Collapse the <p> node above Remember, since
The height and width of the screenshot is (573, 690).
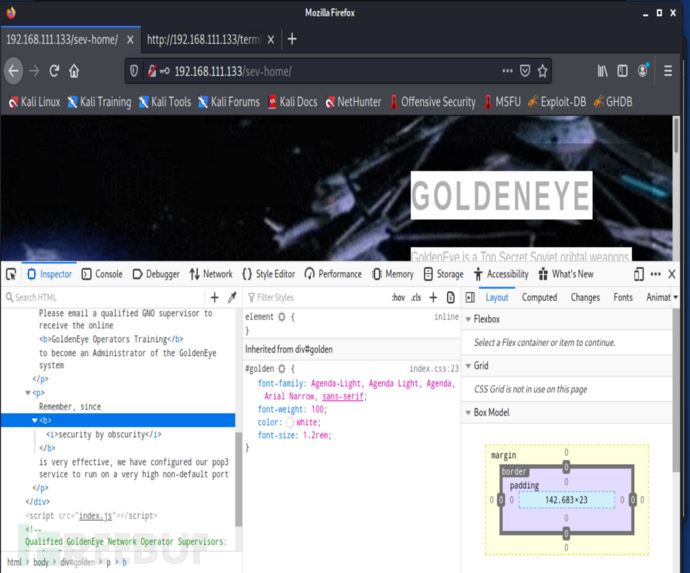(x=28, y=393)
